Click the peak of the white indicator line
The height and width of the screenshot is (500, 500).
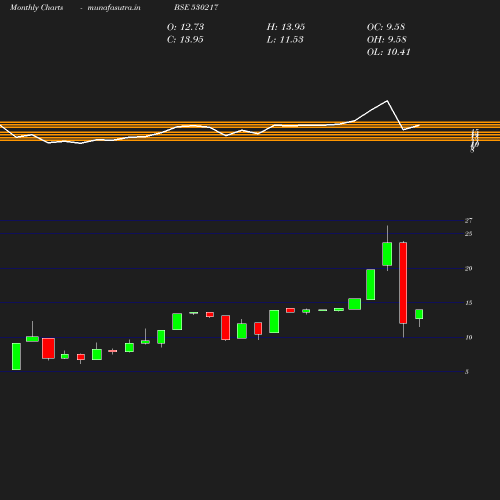click(387, 101)
